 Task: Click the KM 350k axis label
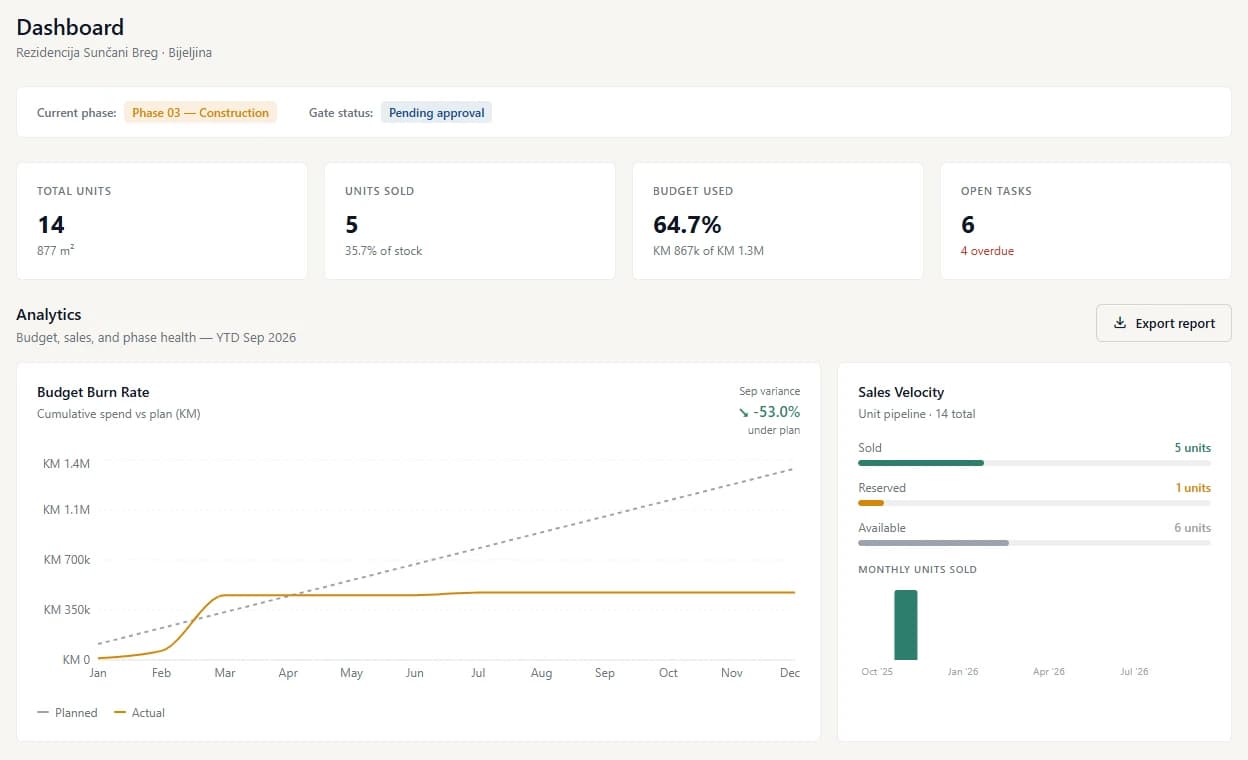[66, 610]
